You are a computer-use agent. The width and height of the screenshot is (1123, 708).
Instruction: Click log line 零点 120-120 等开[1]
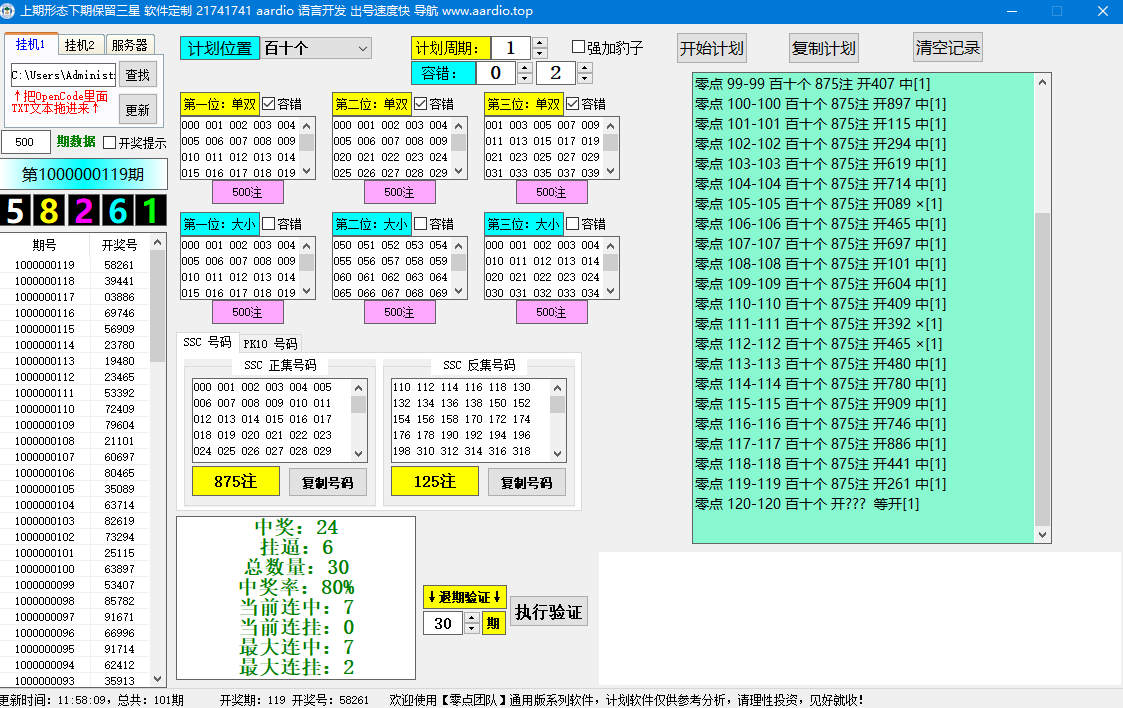tap(807, 505)
